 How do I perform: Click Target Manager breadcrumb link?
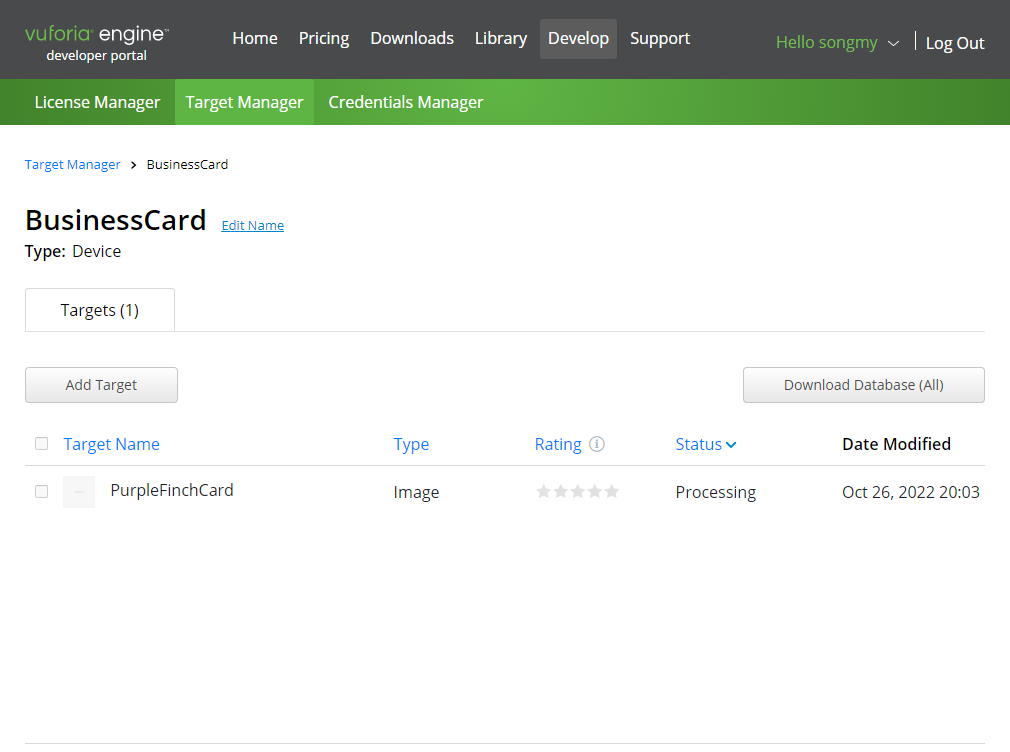73,164
